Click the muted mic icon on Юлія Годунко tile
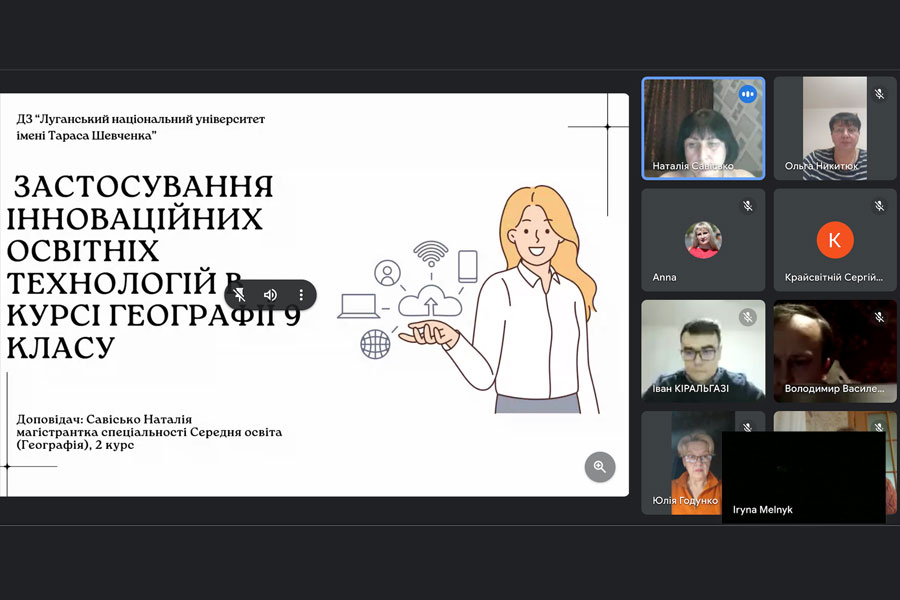Screen dimensions: 900x600 point(747,427)
